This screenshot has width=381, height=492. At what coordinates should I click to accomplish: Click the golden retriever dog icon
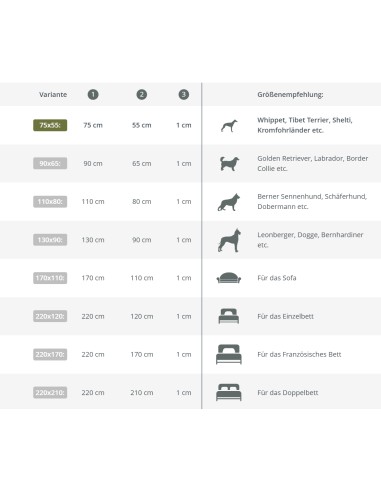coord(229,164)
